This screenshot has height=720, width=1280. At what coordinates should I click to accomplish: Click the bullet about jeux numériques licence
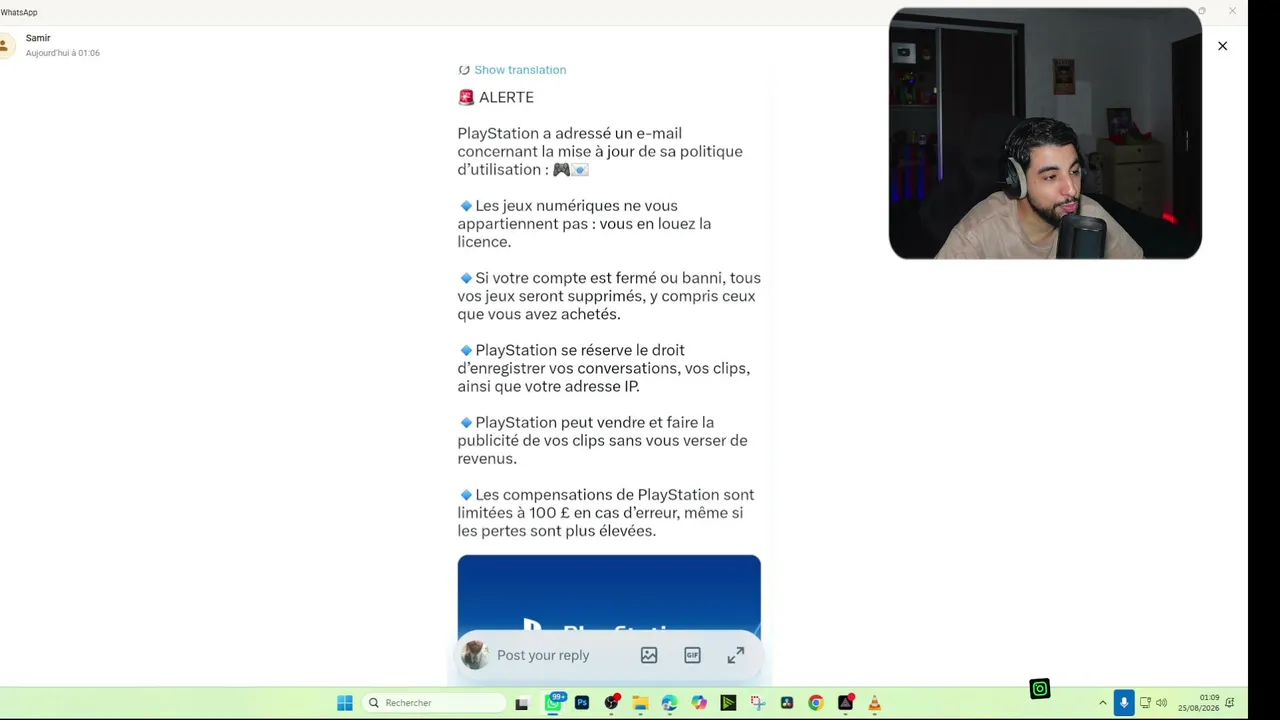coord(585,224)
